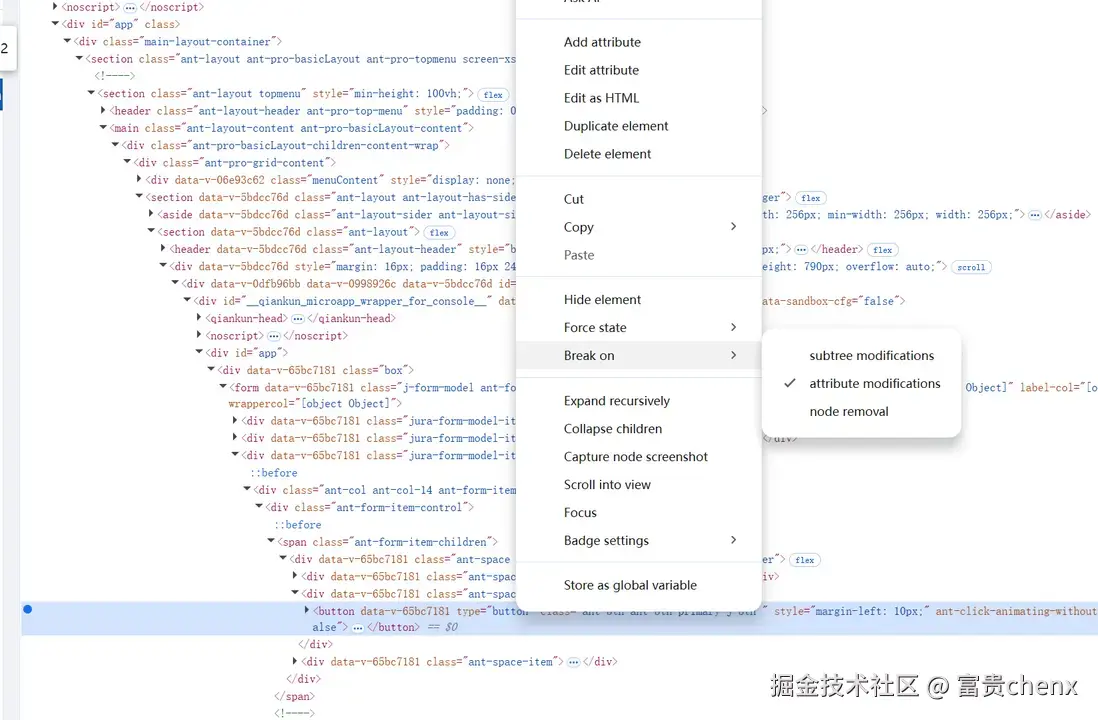Click Capture node screenshot
The image size is (1098, 720).
639,457
